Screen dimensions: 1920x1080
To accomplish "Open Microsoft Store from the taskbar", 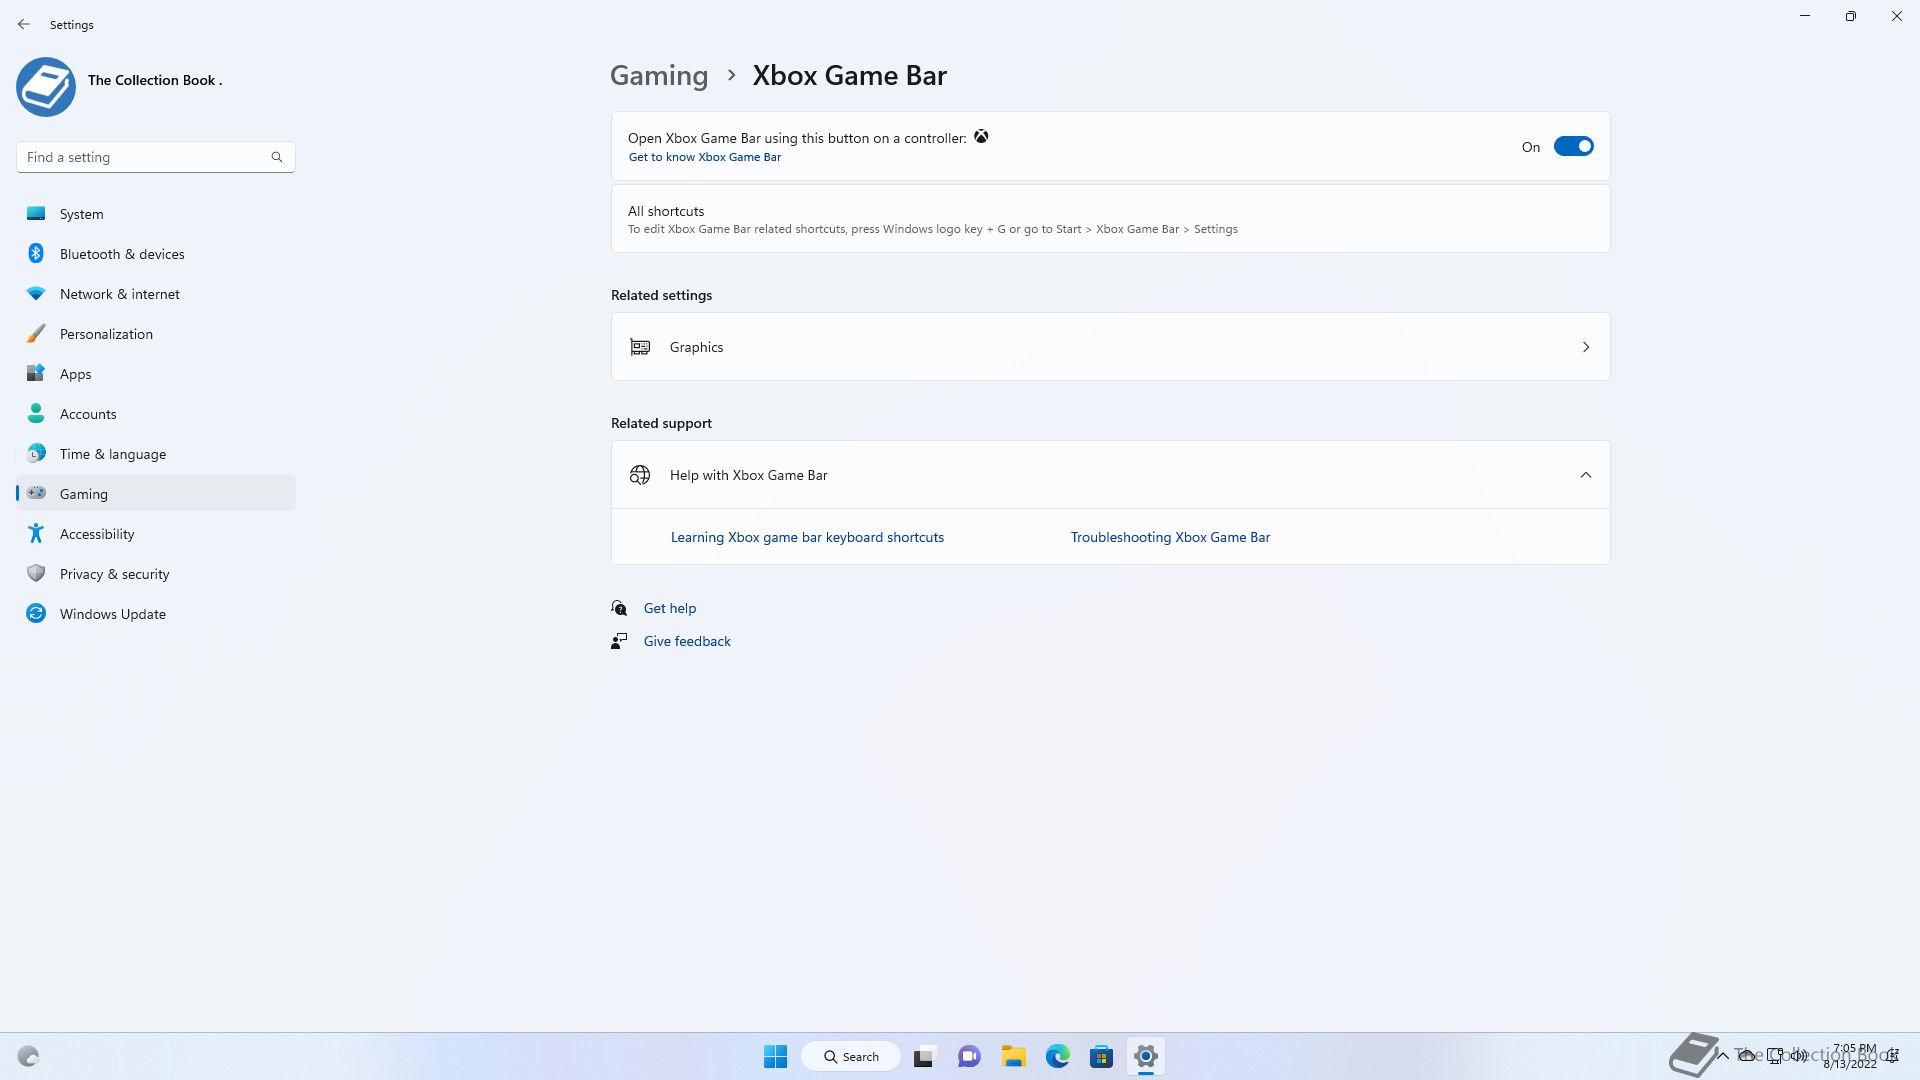I will click(x=1102, y=1056).
